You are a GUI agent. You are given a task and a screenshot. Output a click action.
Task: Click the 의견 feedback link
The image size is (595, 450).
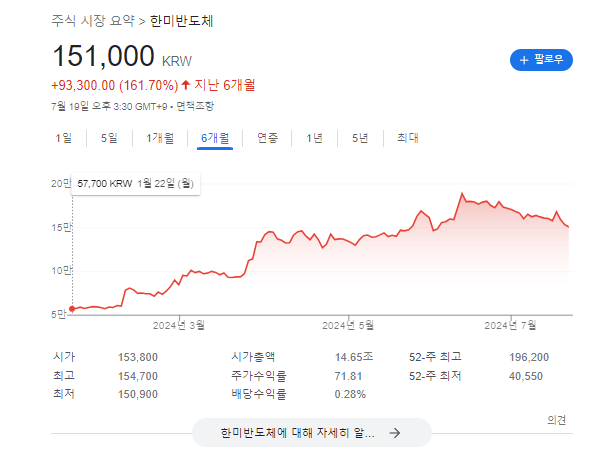pyautogui.click(x=557, y=420)
